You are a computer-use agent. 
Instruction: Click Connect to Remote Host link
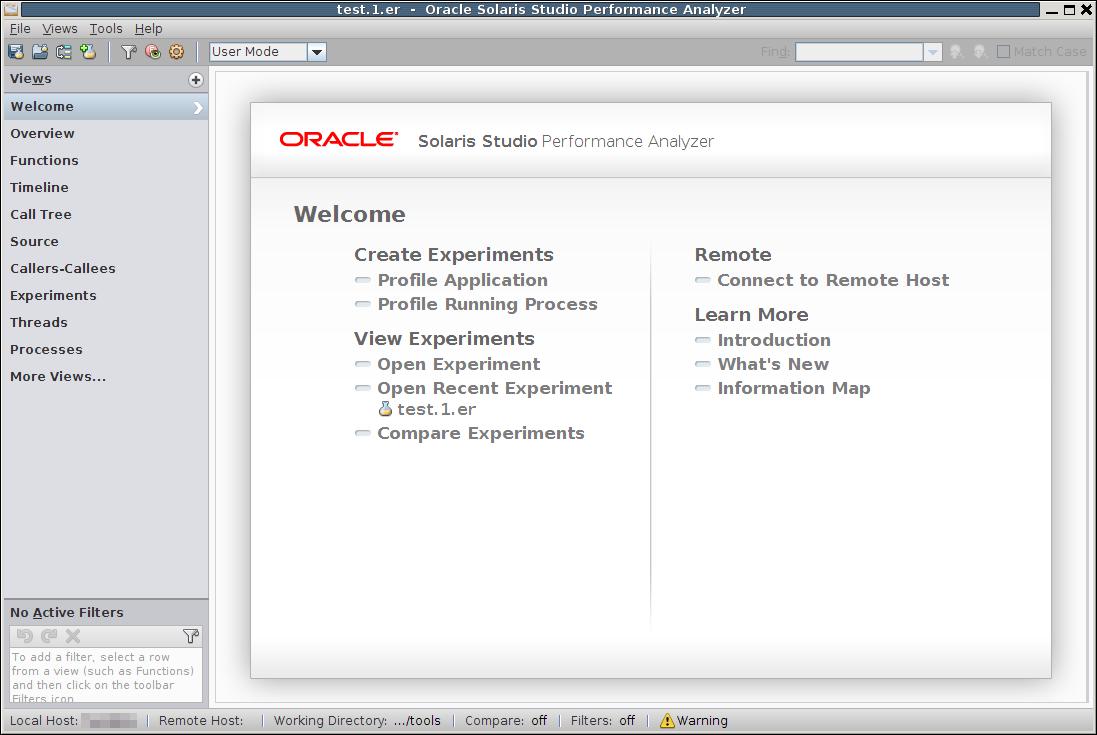point(833,280)
